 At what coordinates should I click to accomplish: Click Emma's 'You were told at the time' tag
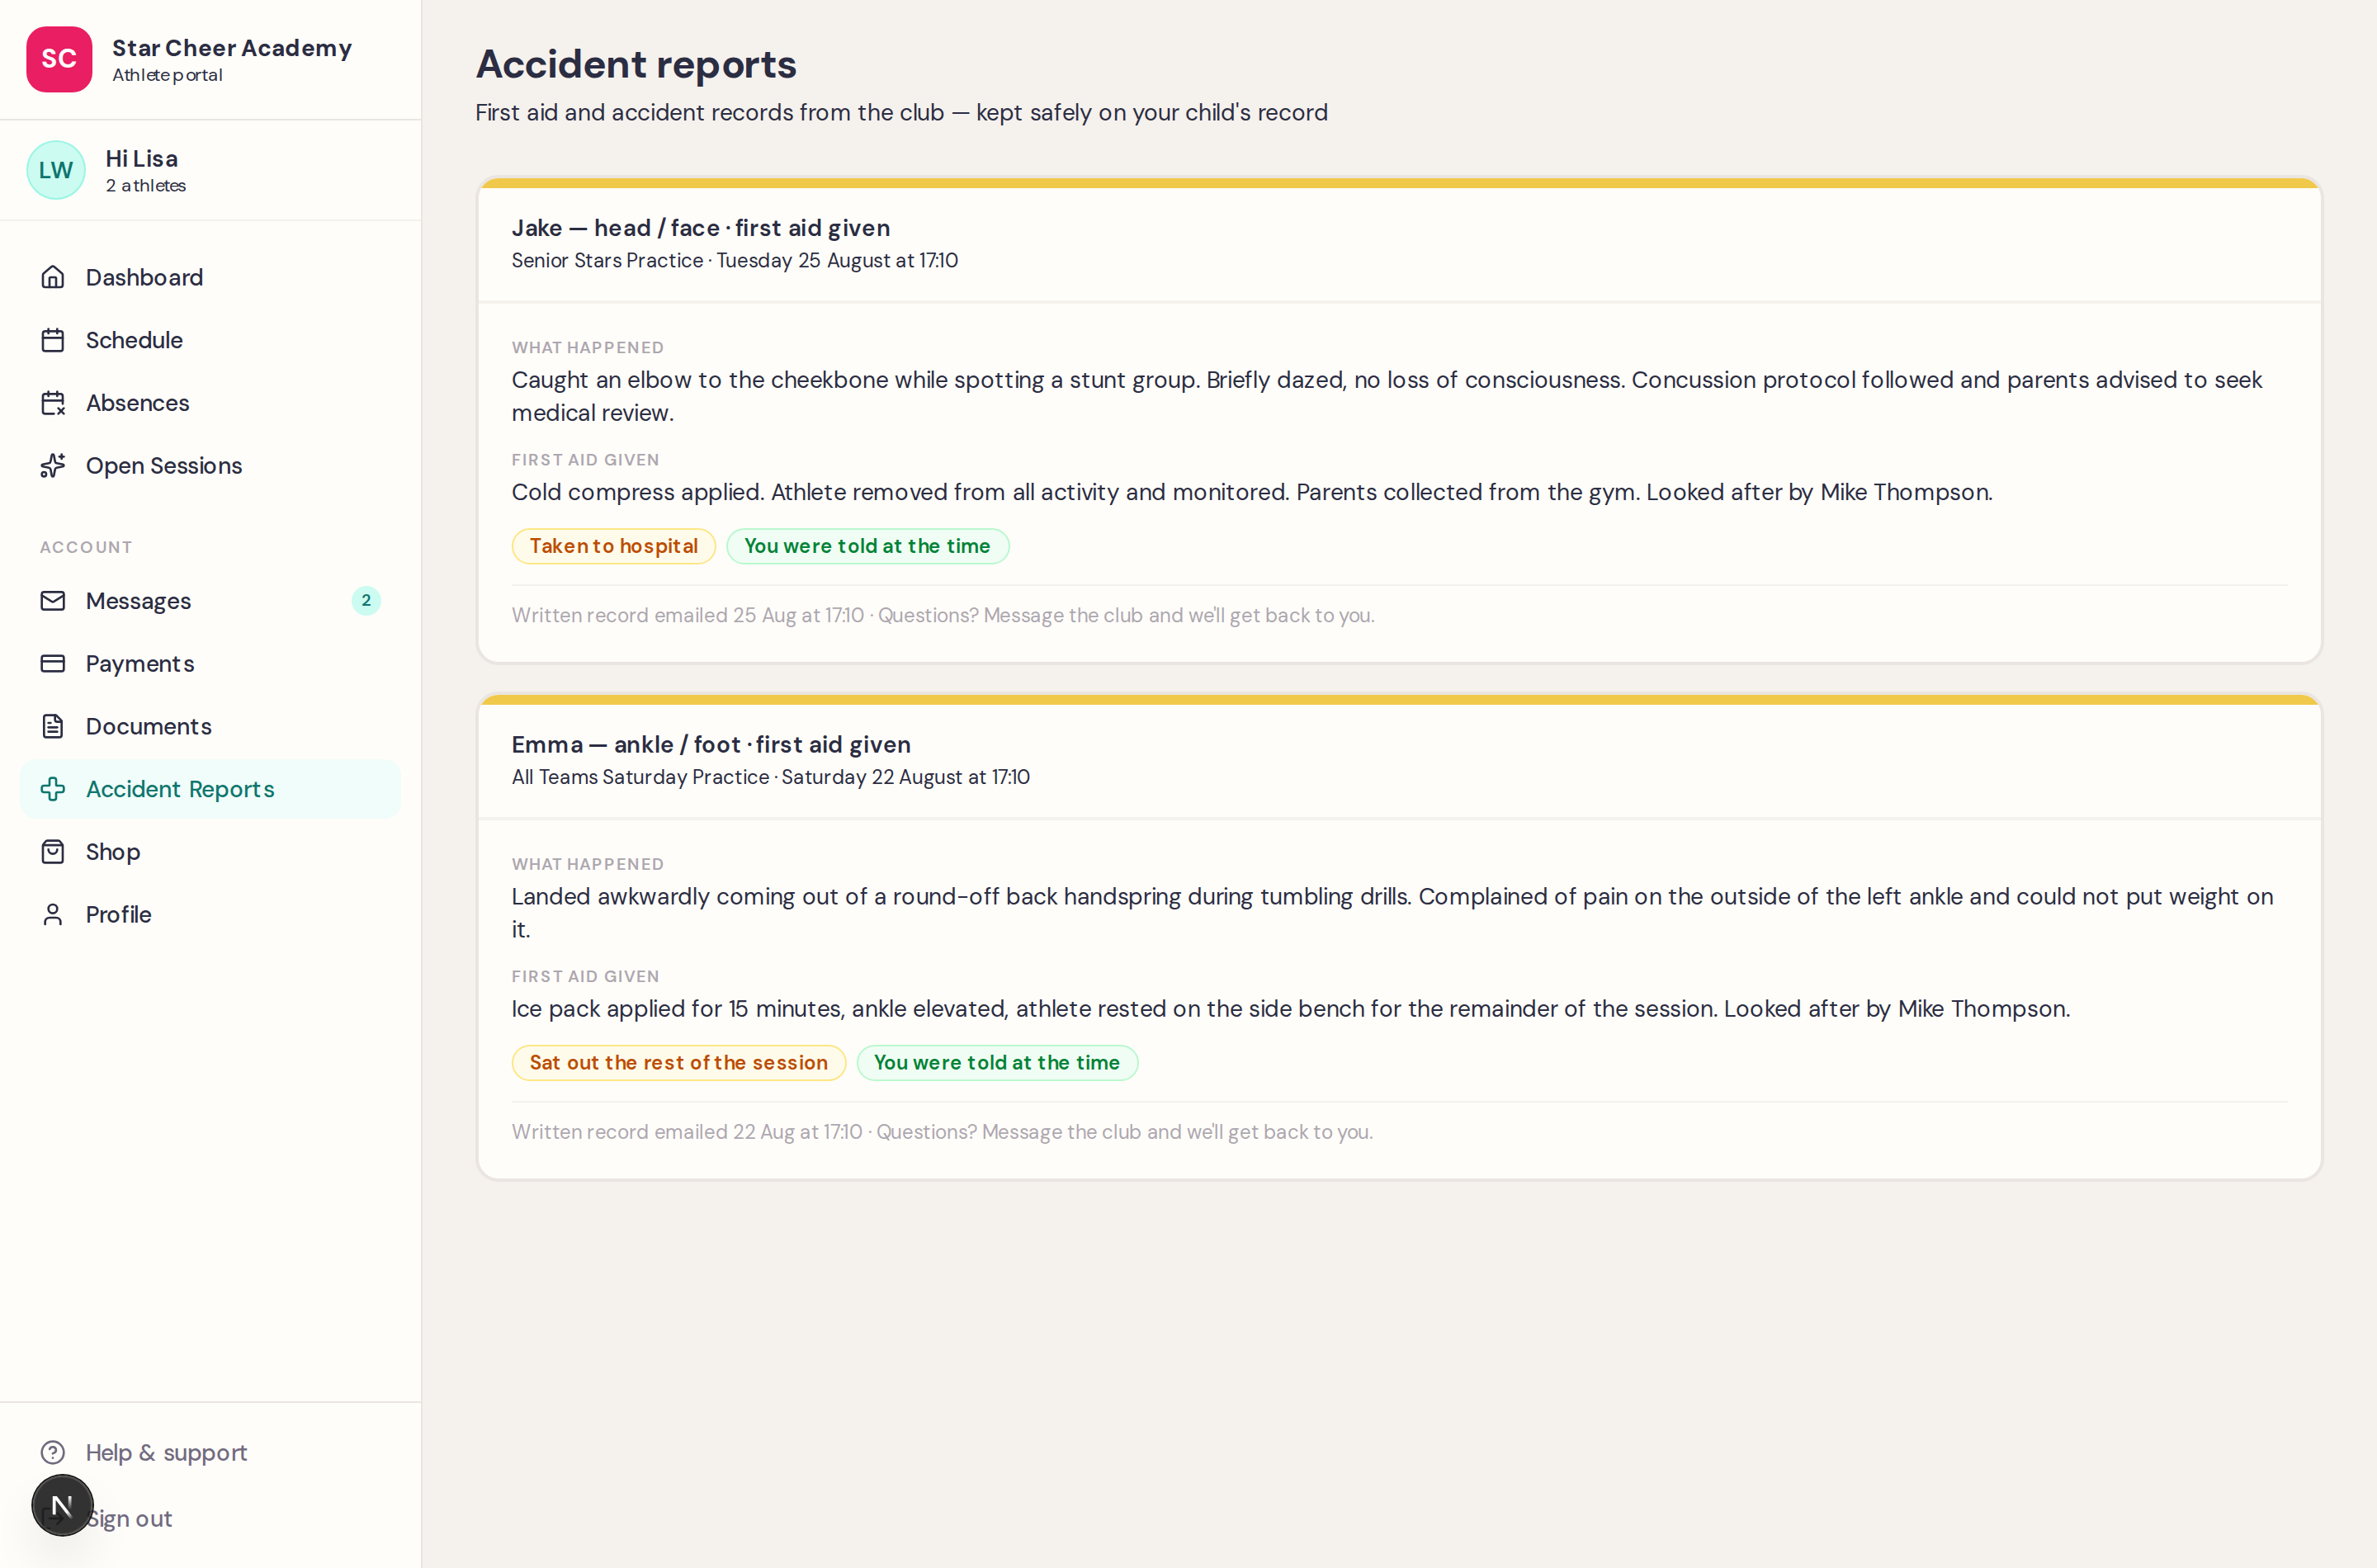(997, 1062)
